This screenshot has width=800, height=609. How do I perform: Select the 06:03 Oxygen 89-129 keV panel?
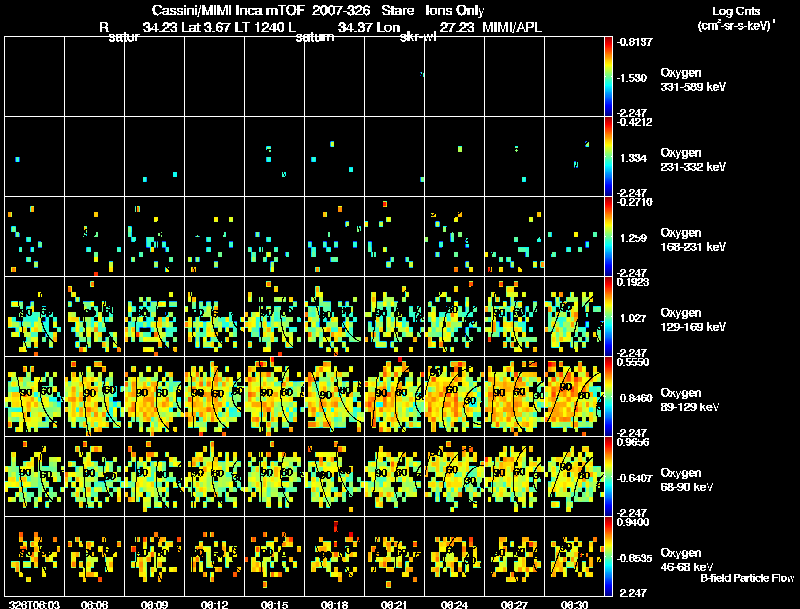(x=35, y=396)
